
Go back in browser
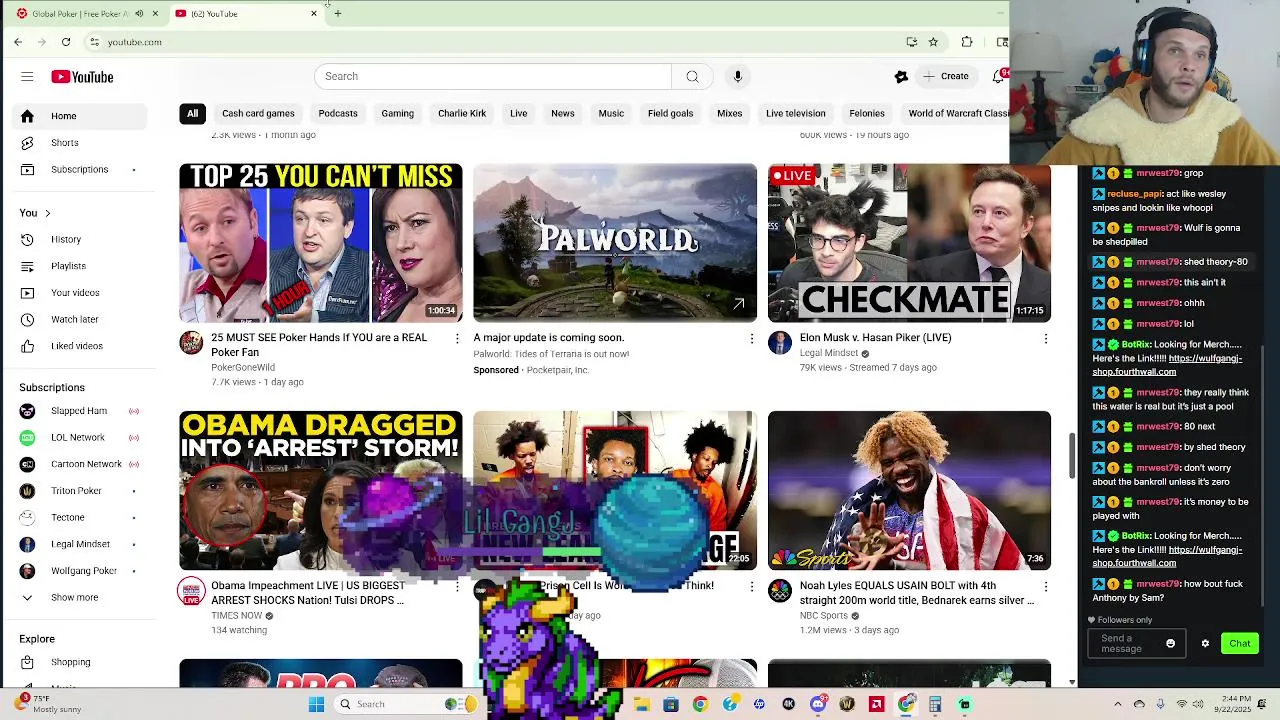[18, 42]
